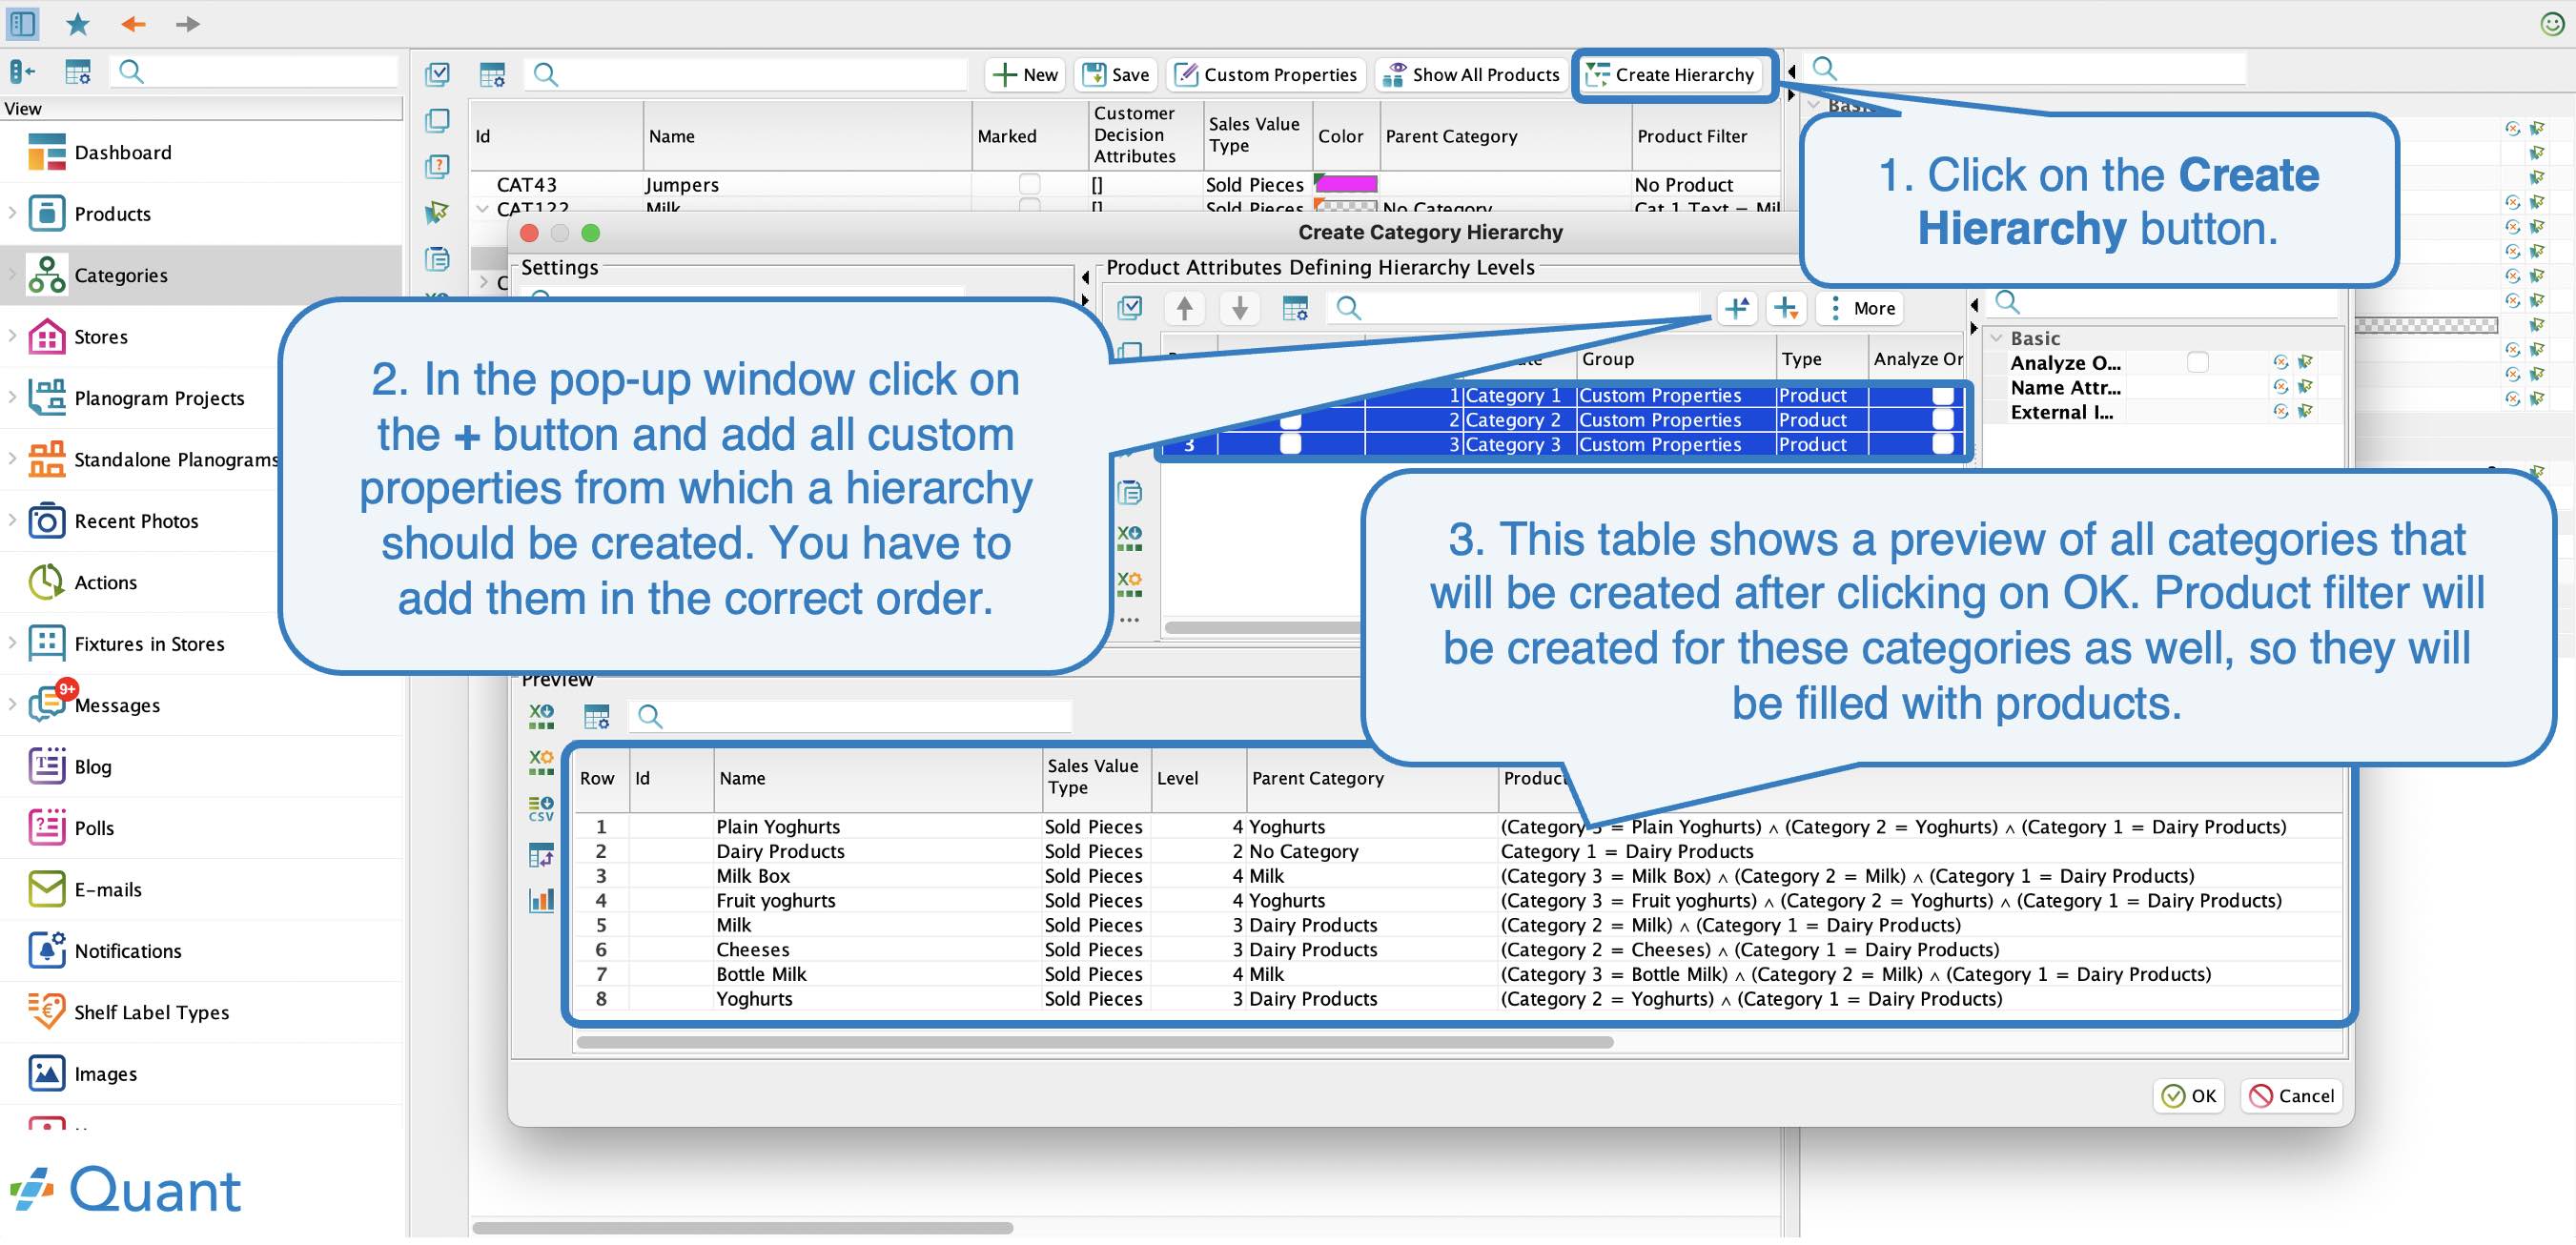This screenshot has height=1245, width=2576.
Task: Click select-all icon in hierarchy levels toolbar
Action: [x=1129, y=309]
